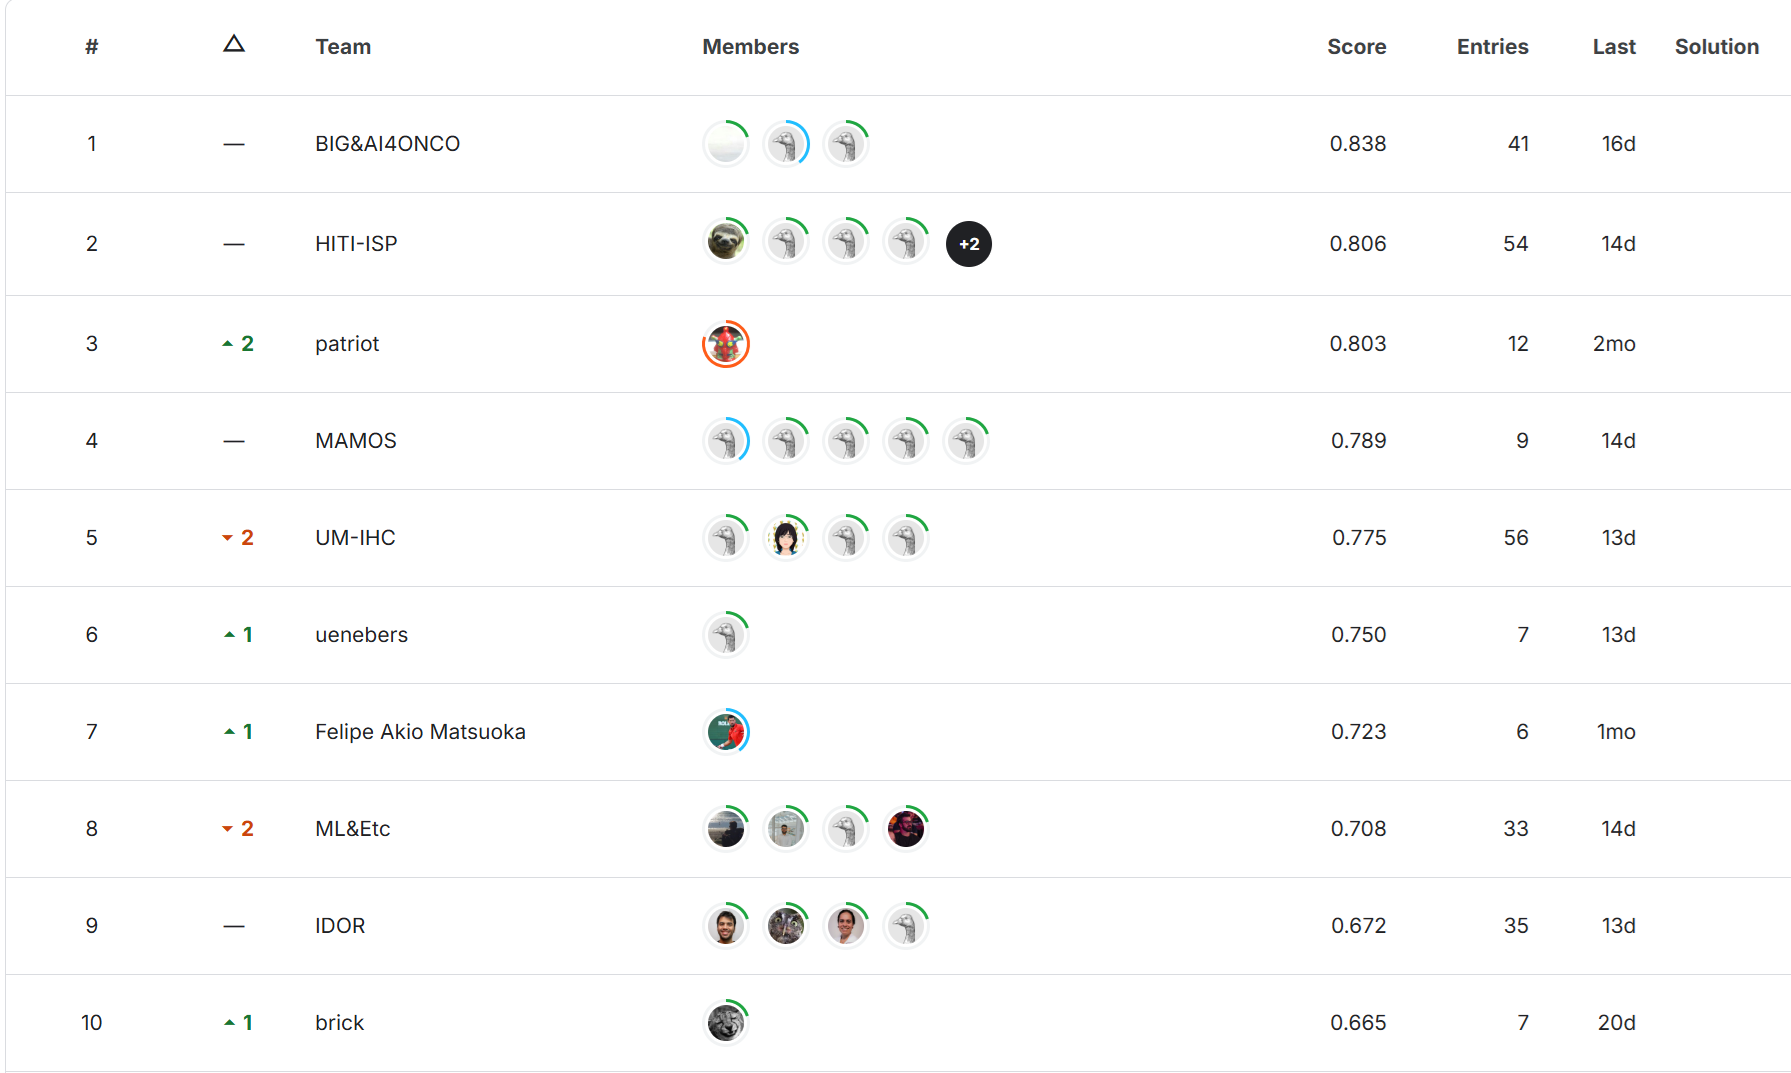Click the Last column header
The width and height of the screenshot is (1791, 1073).
1613,47
